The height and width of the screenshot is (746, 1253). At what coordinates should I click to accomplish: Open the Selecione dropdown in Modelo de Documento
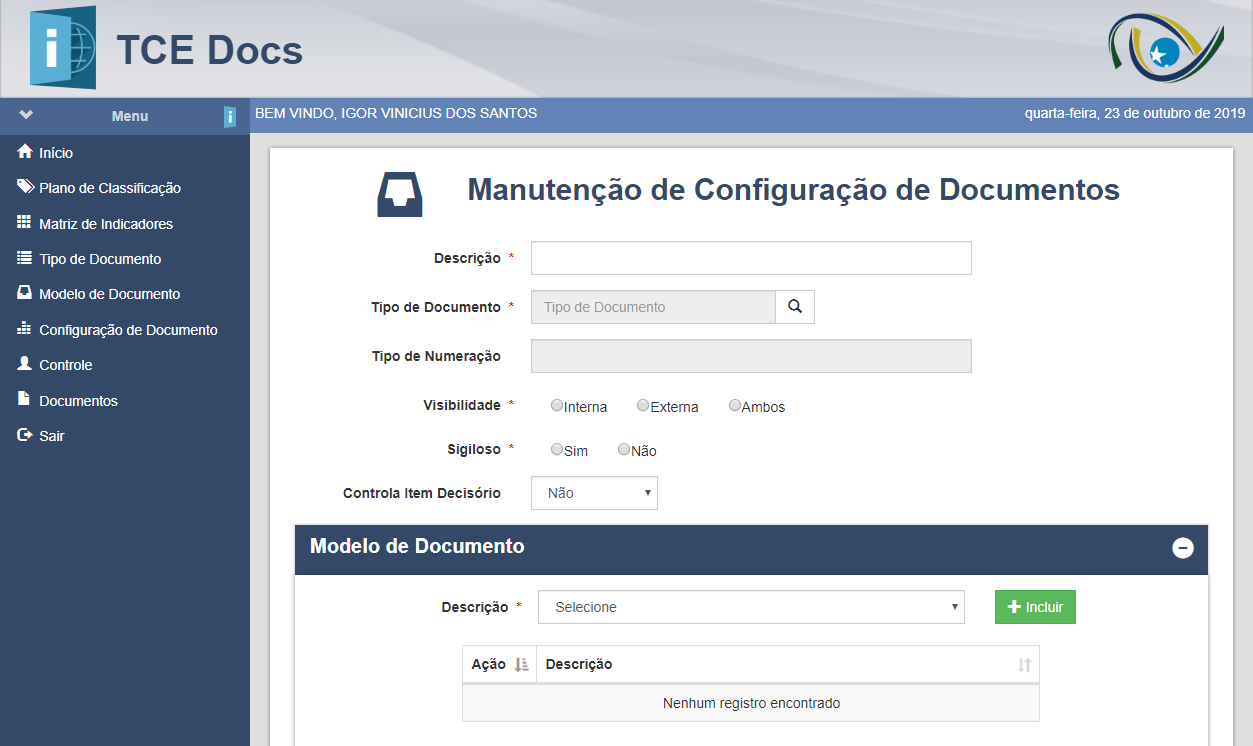(751, 607)
